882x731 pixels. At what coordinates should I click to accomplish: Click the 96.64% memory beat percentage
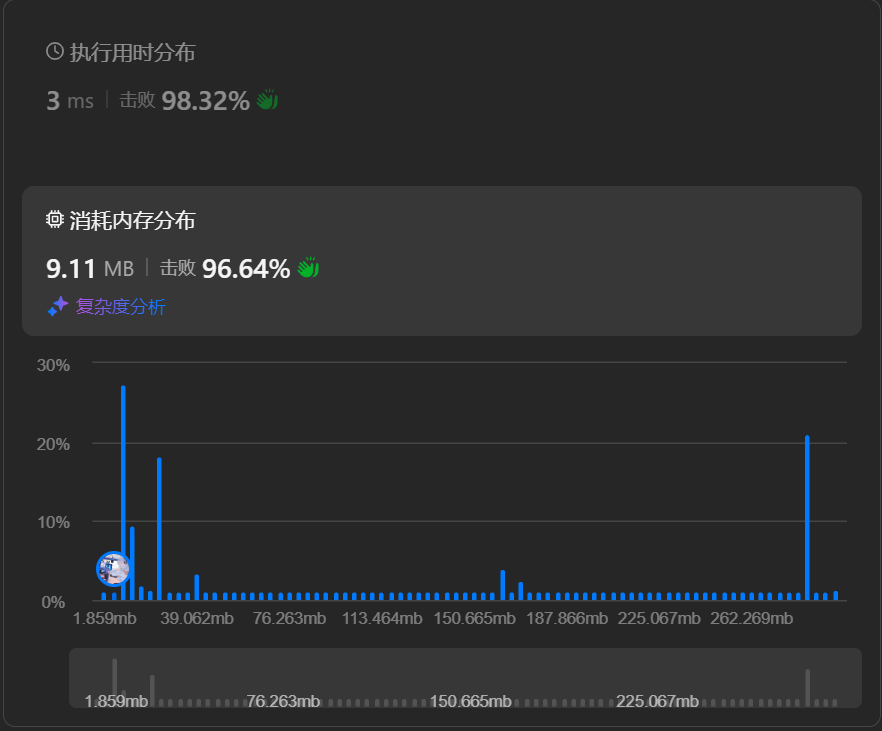pos(246,268)
